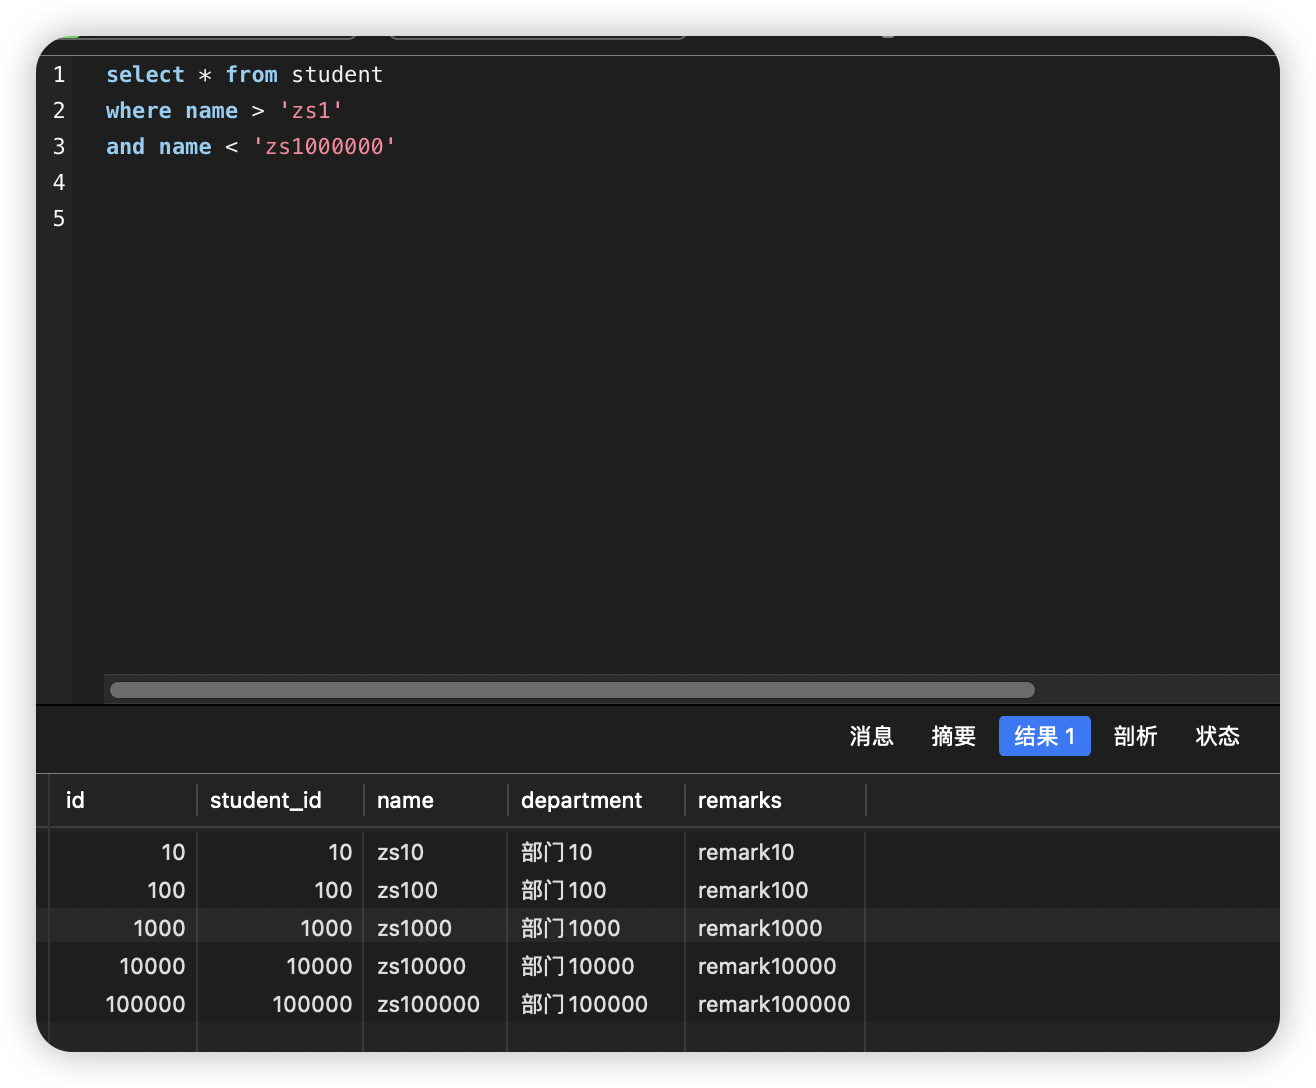This screenshot has height=1088, width=1316.
Task: Open the 消息 tab
Action: click(x=871, y=736)
